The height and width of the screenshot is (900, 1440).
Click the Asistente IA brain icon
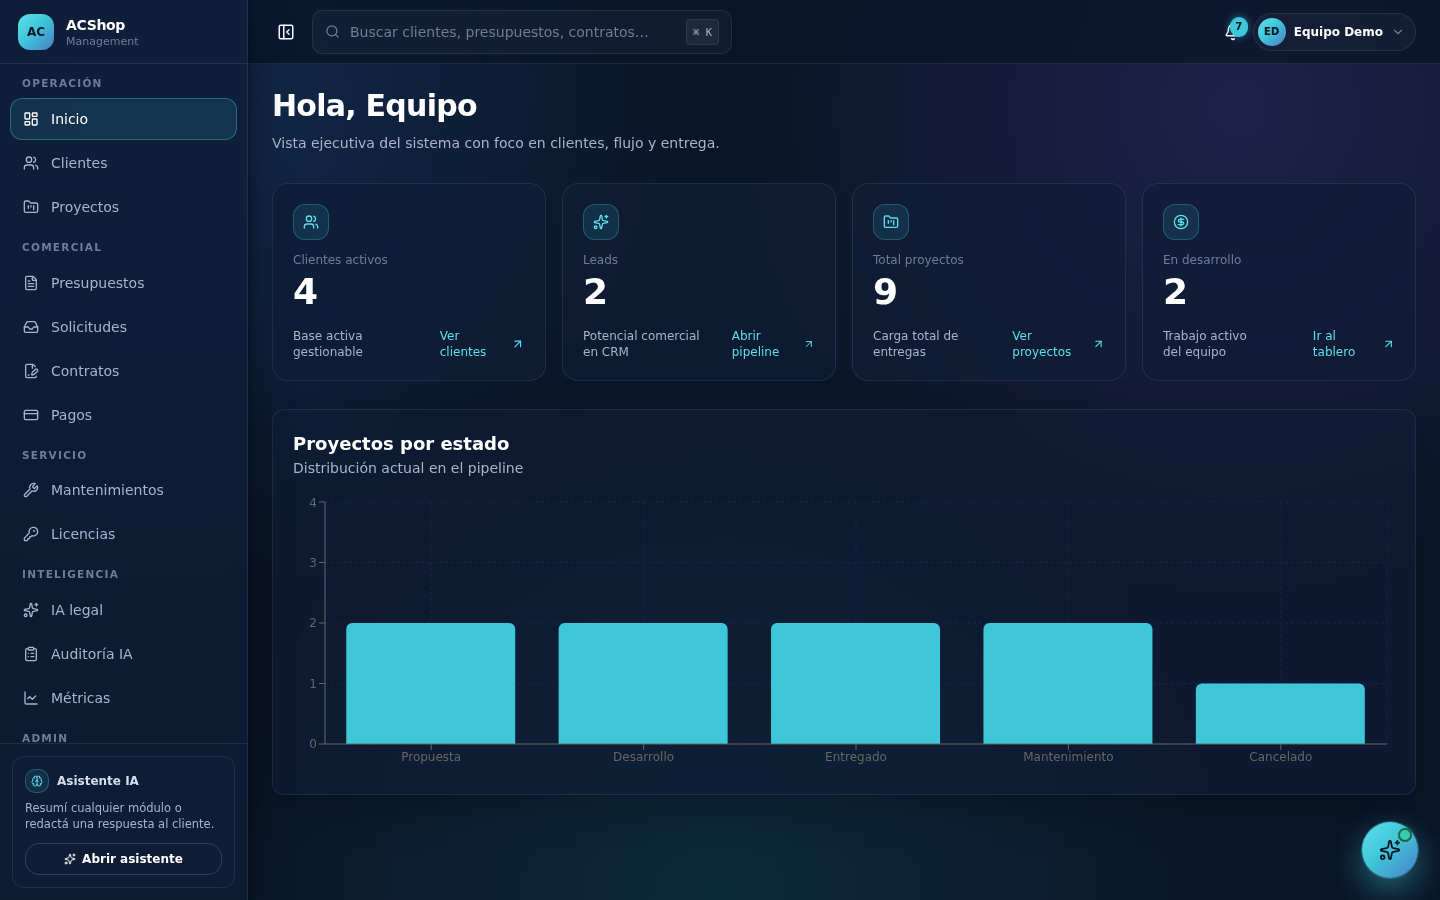click(x=37, y=781)
